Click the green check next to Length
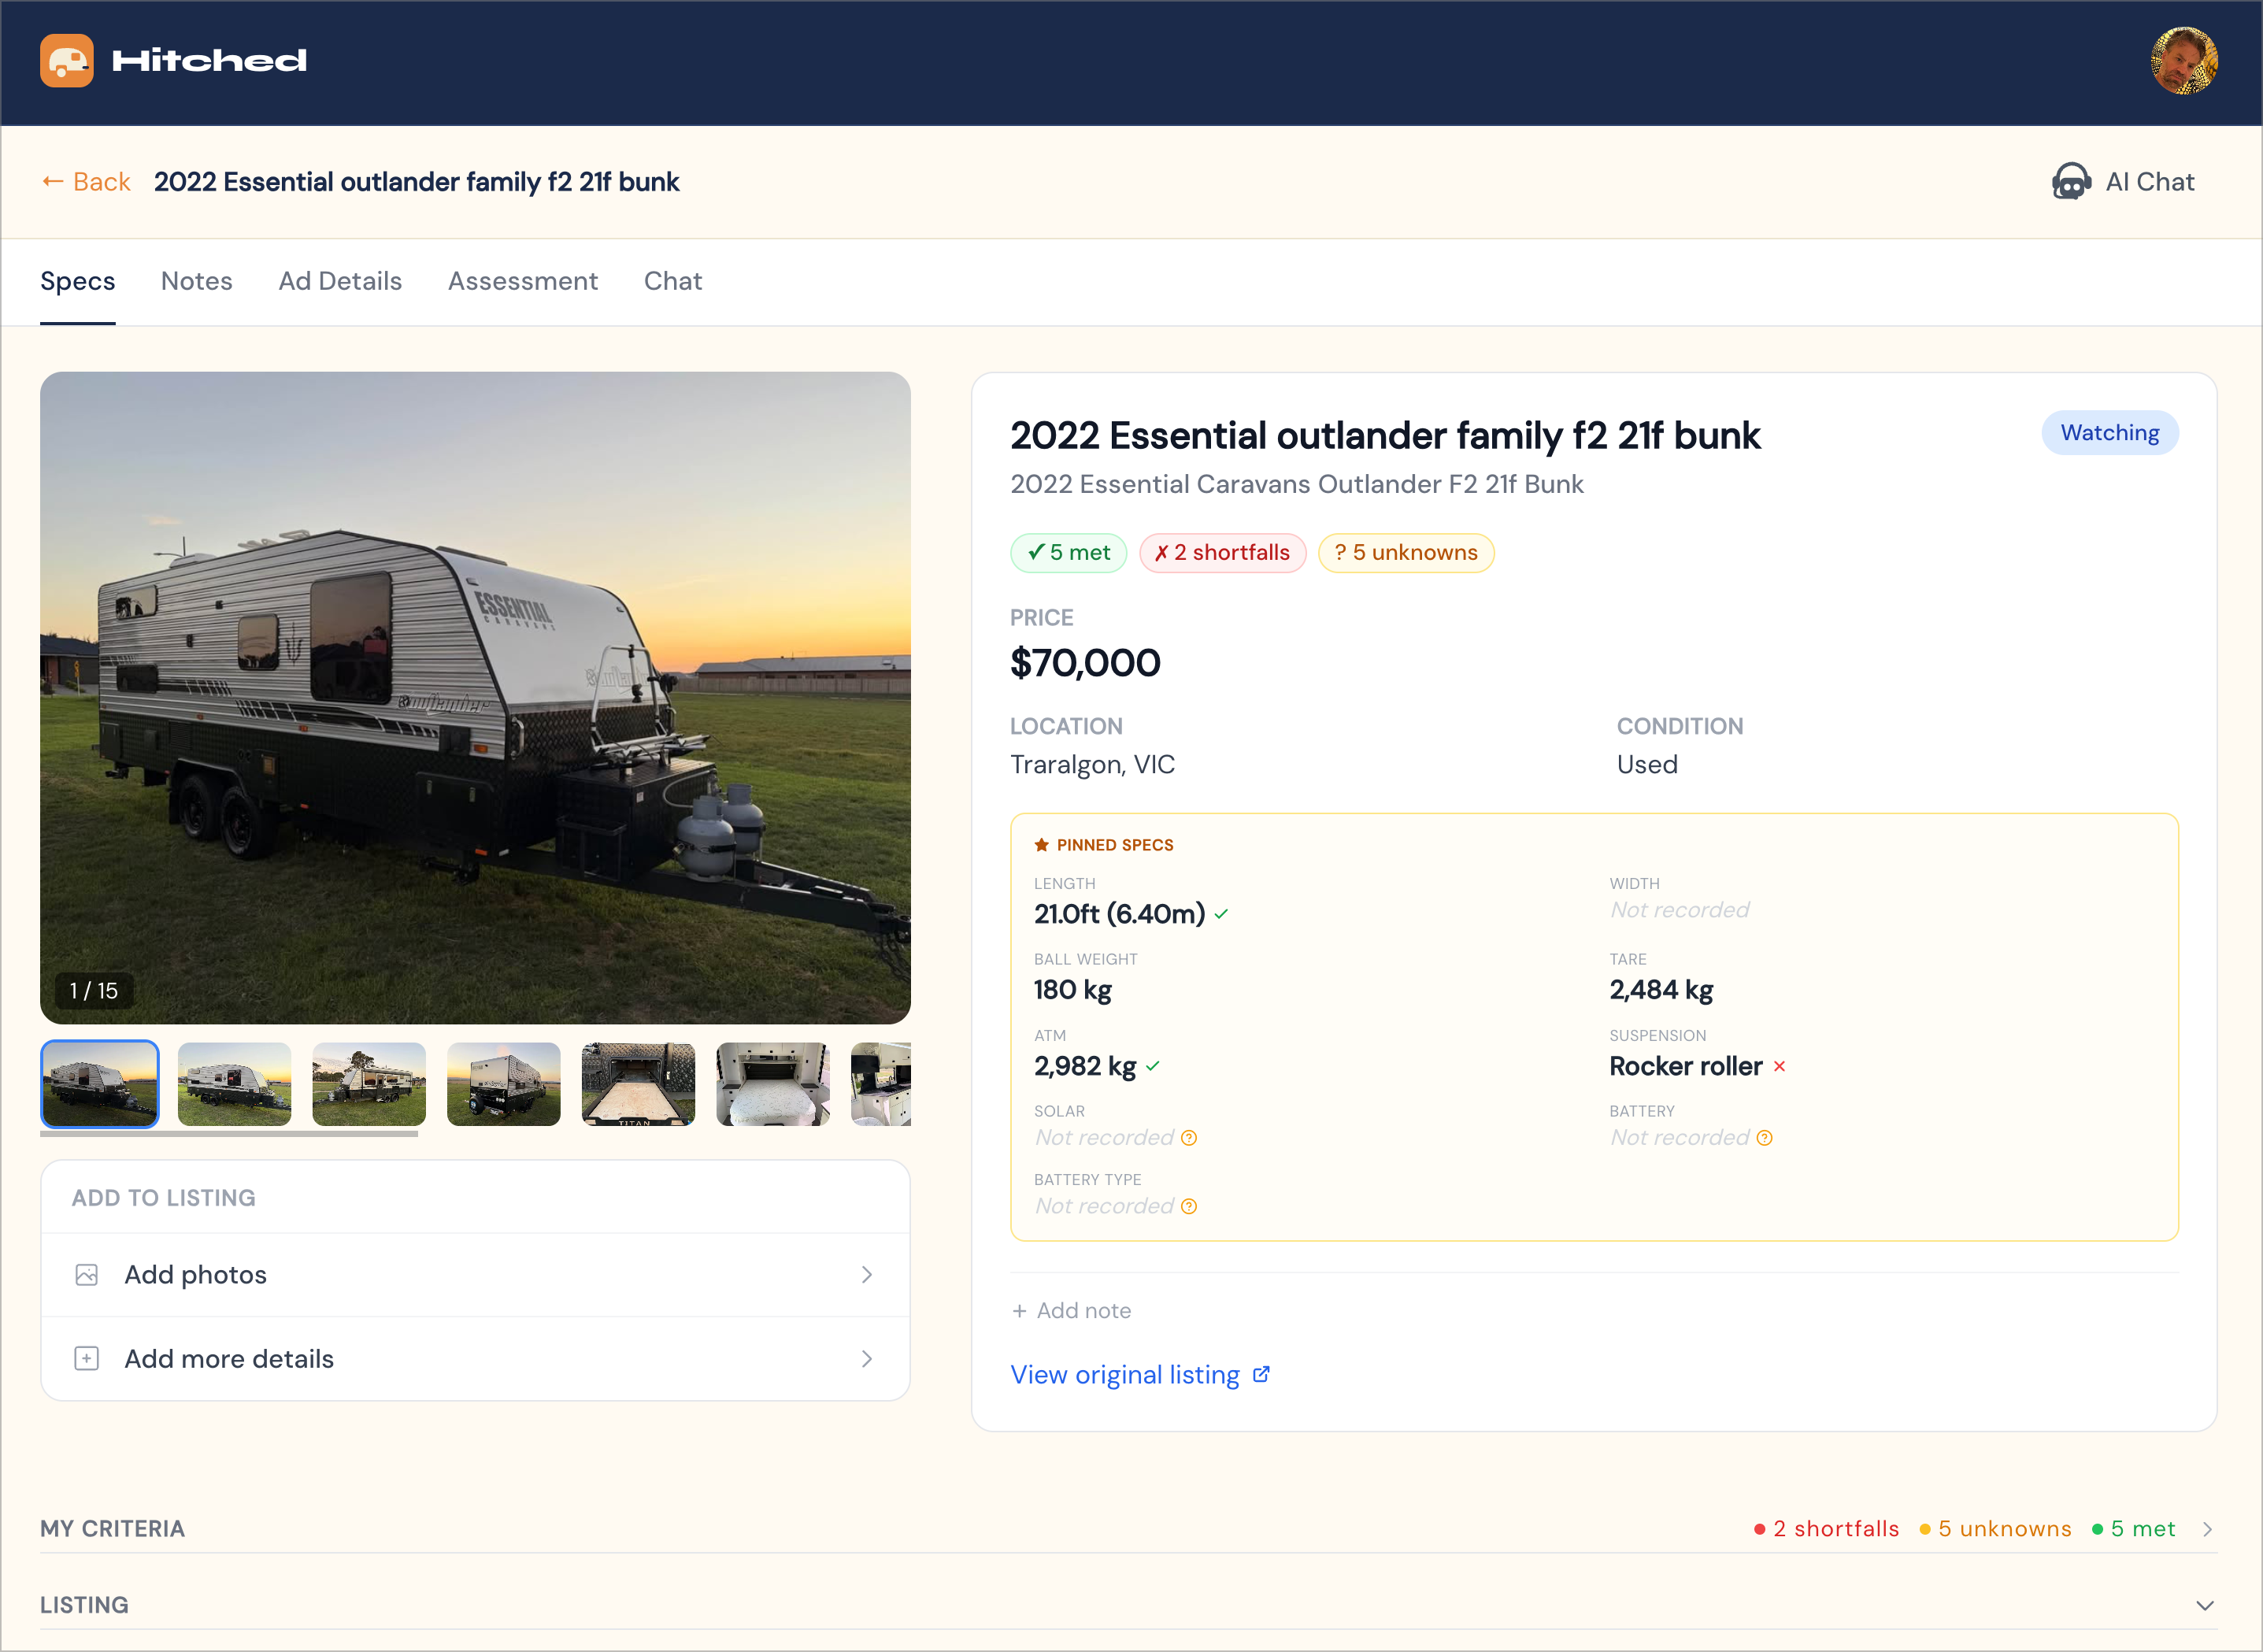The height and width of the screenshot is (1652, 2263). click(x=1222, y=914)
